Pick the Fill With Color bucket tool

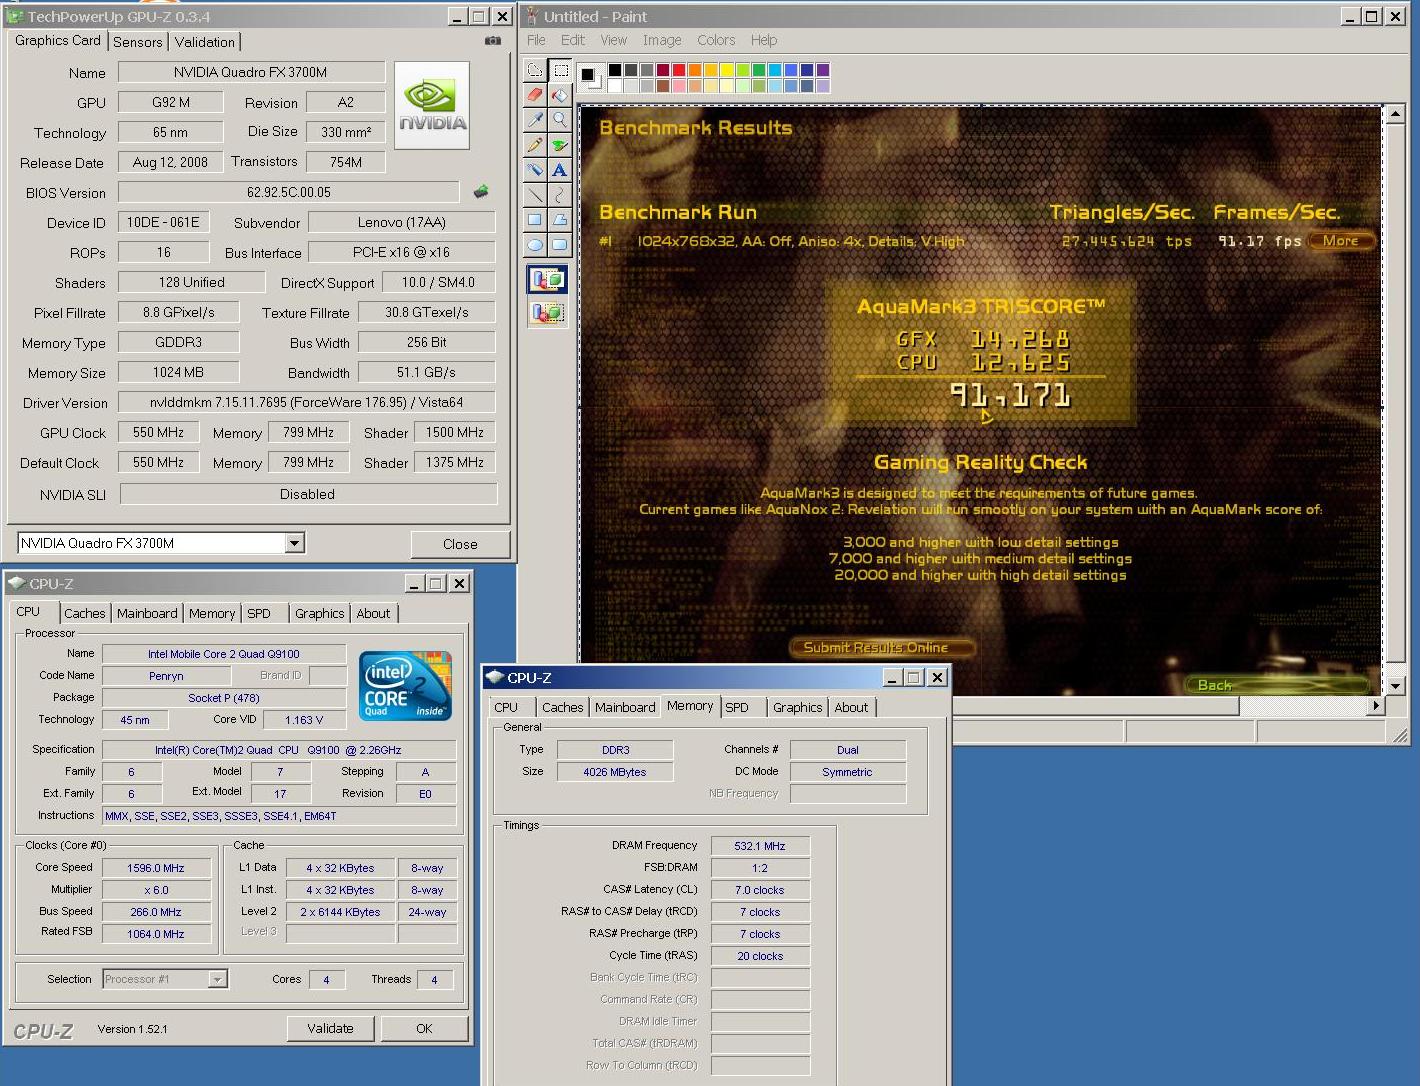coord(560,95)
